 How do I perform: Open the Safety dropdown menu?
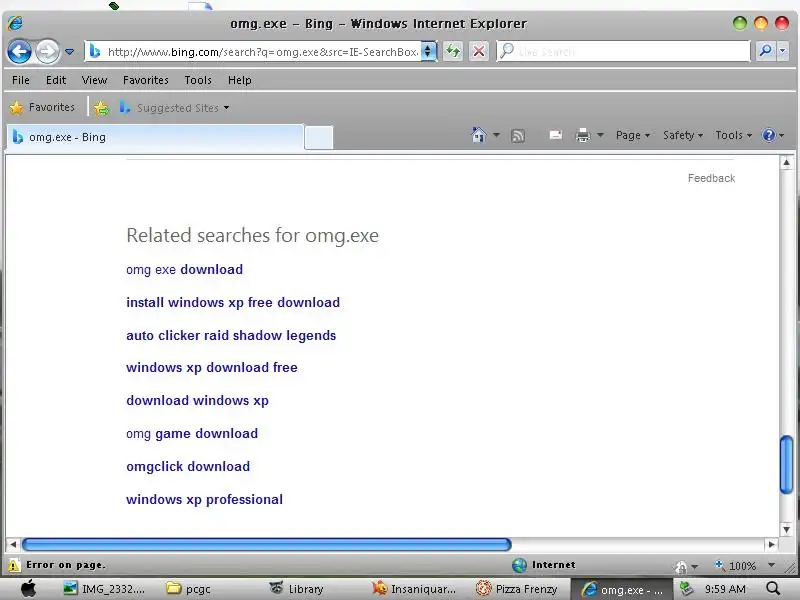(683, 135)
